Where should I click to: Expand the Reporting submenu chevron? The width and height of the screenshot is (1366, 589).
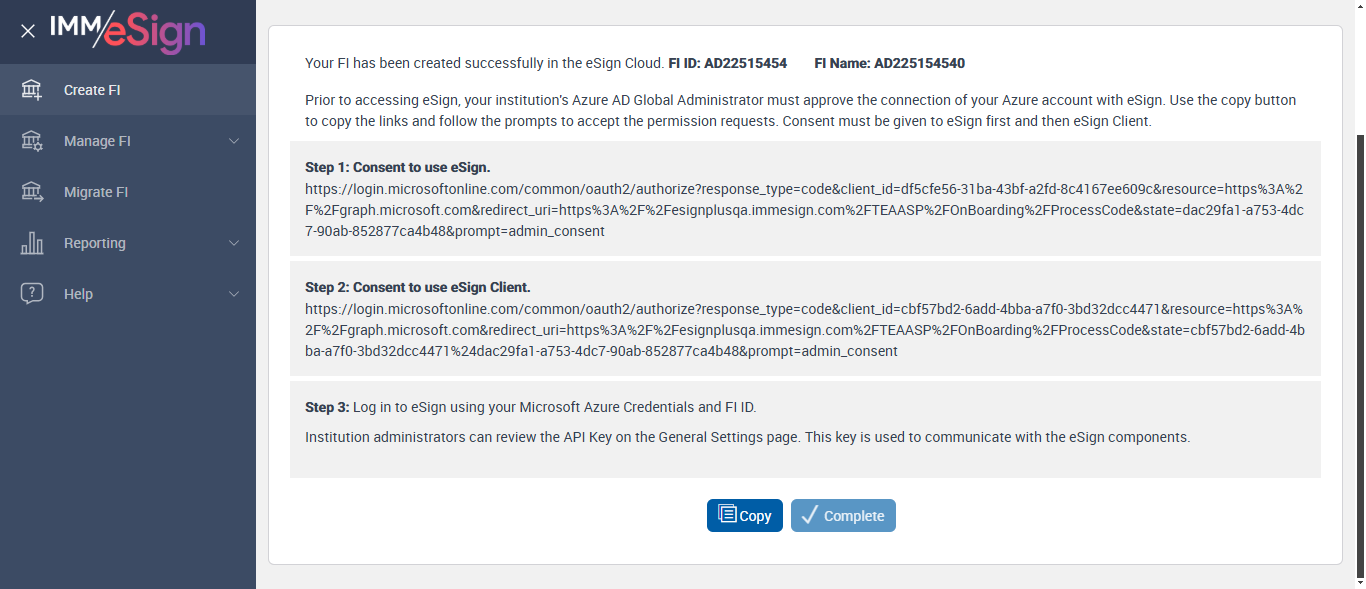[234, 243]
